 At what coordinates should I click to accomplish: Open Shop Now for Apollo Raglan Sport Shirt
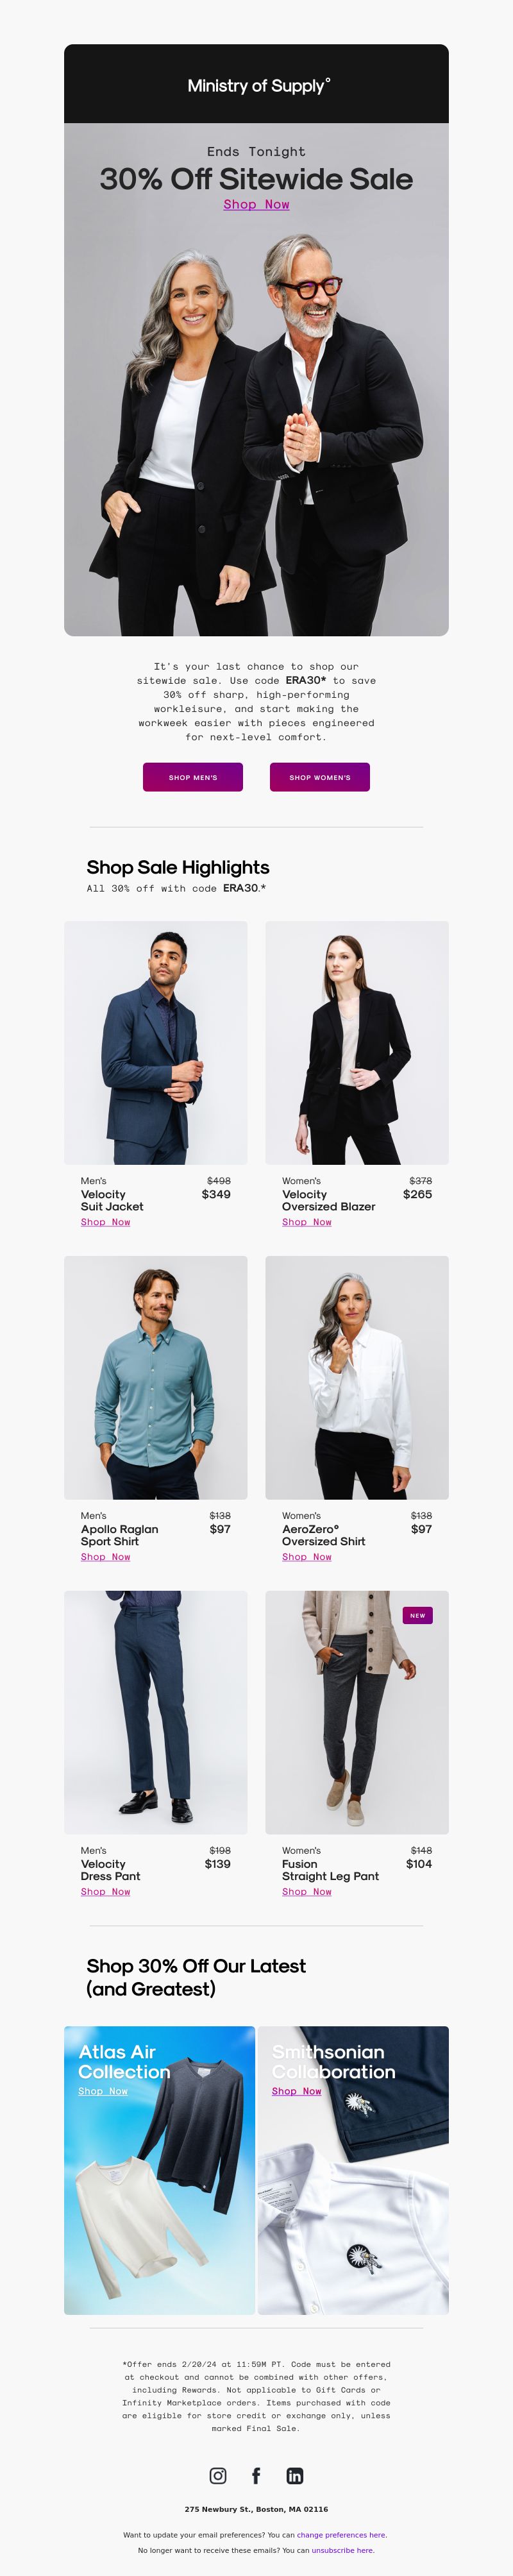coord(105,1557)
